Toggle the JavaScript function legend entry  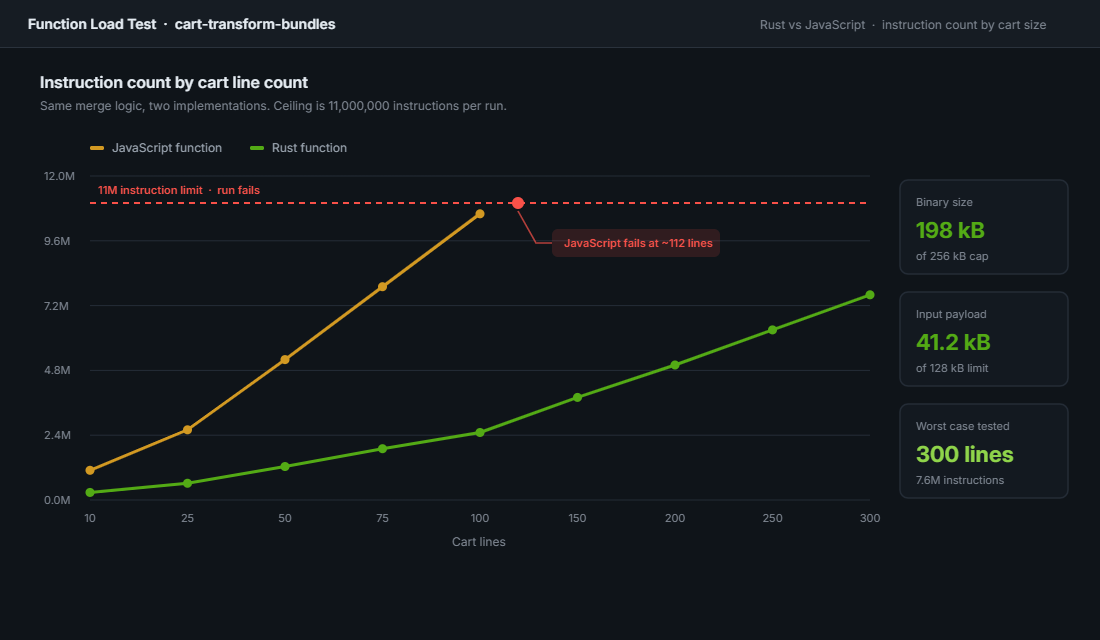point(156,148)
